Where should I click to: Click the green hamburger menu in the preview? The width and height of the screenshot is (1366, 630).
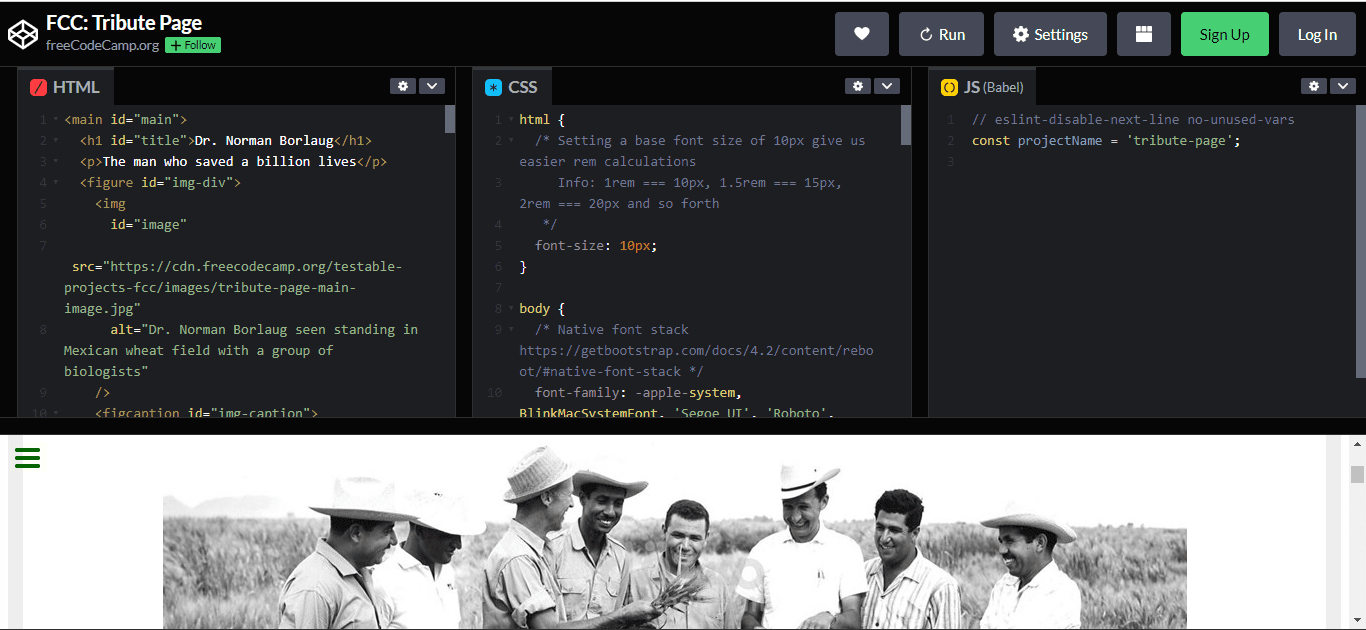[28, 458]
